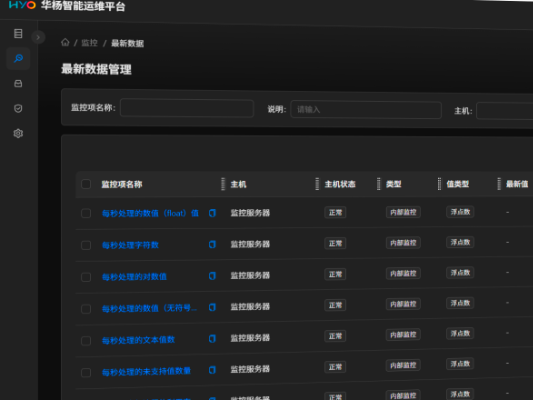Check the row 每秒处理的对数值

(86, 277)
